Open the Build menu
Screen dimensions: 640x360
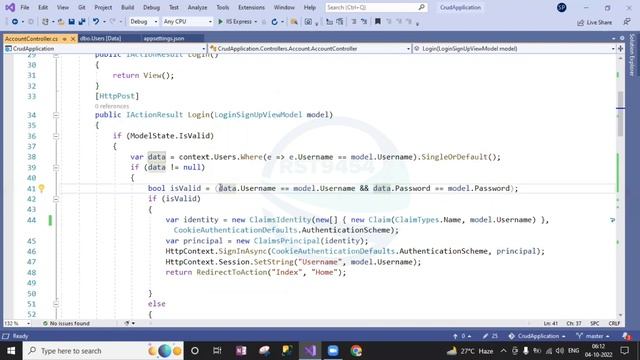[127, 7]
